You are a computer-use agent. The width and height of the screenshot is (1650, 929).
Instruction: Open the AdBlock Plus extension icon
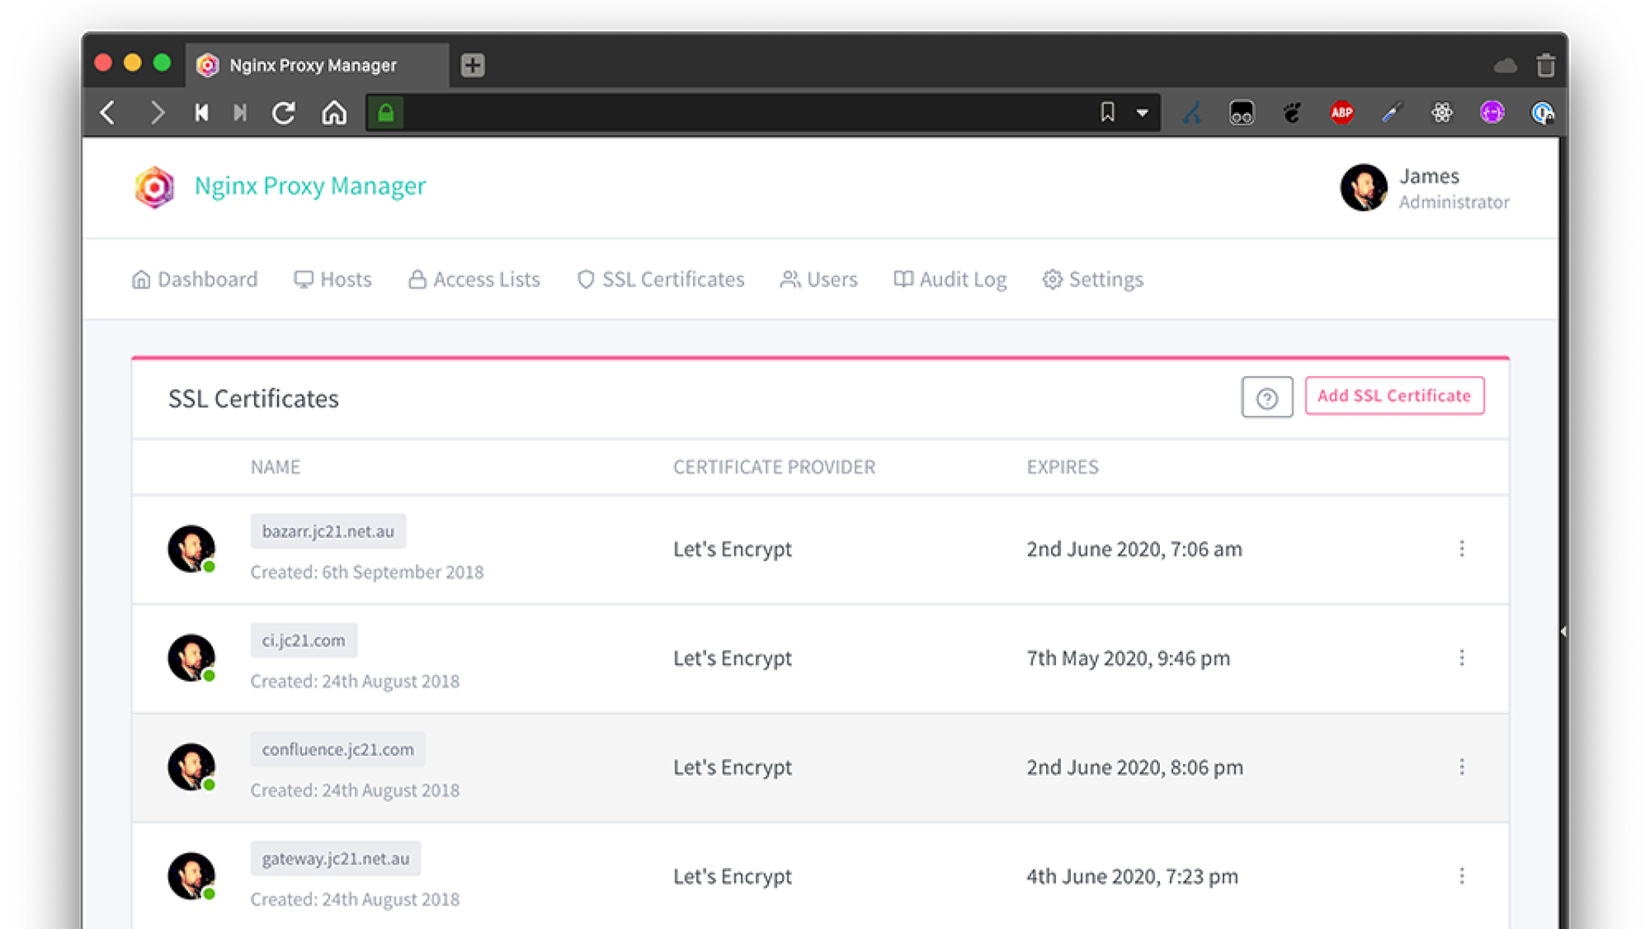click(1342, 112)
